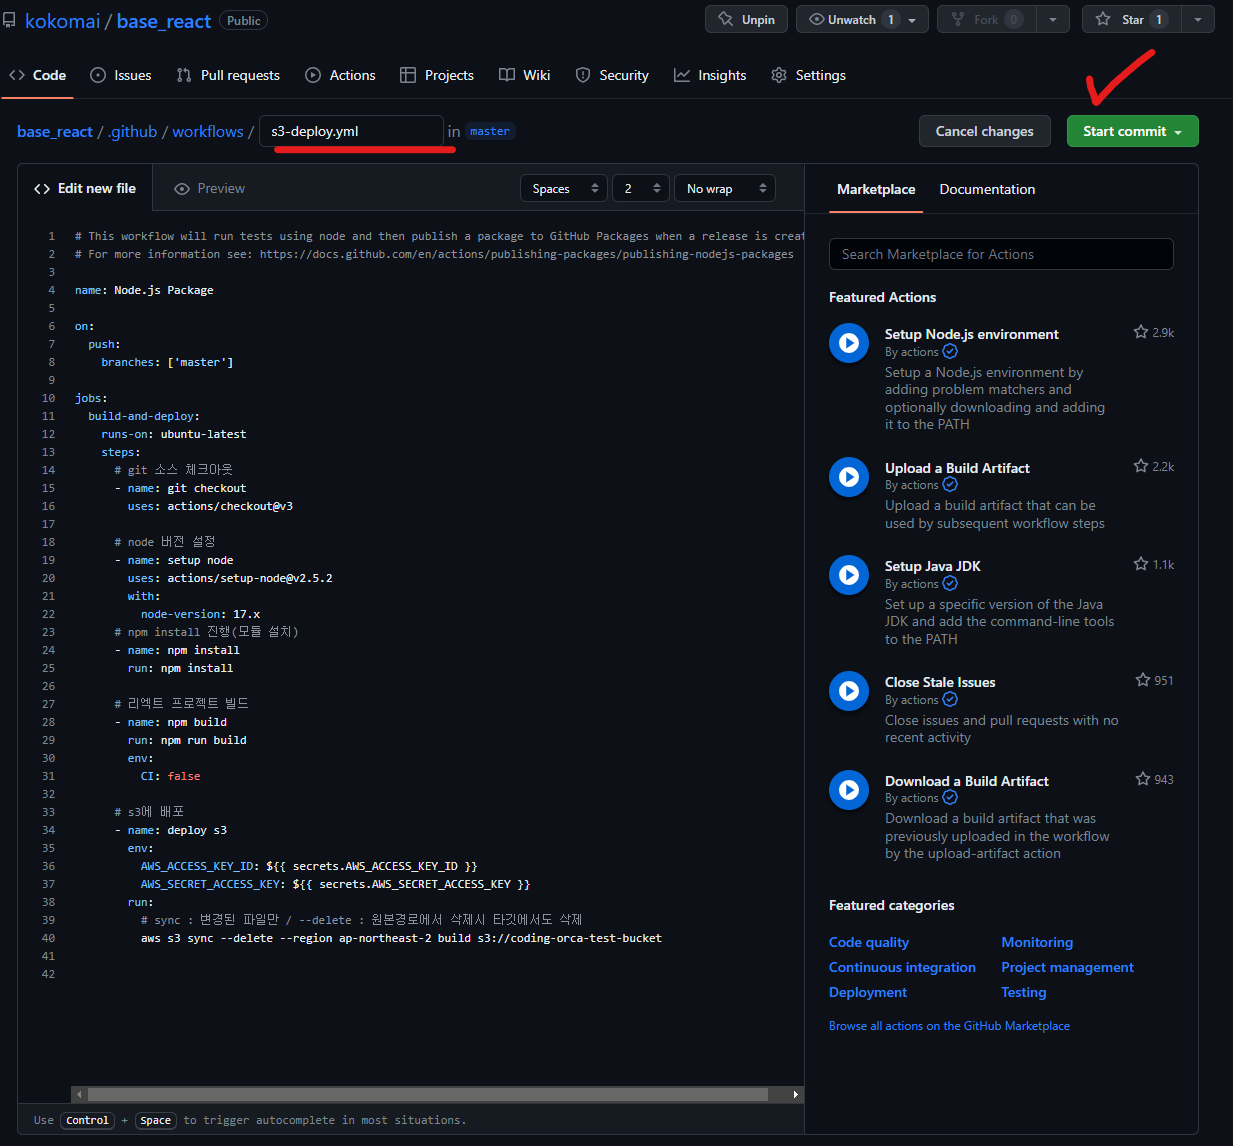This screenshot has height=1146, width=1233.
Task: Select the Marketplace sidebar tab
Action: coord(876,189)
